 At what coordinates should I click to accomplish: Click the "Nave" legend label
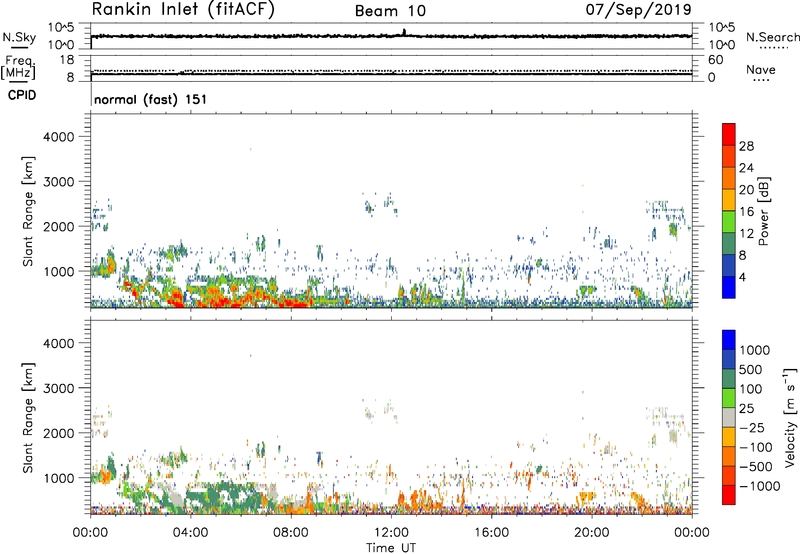[761, 69]
